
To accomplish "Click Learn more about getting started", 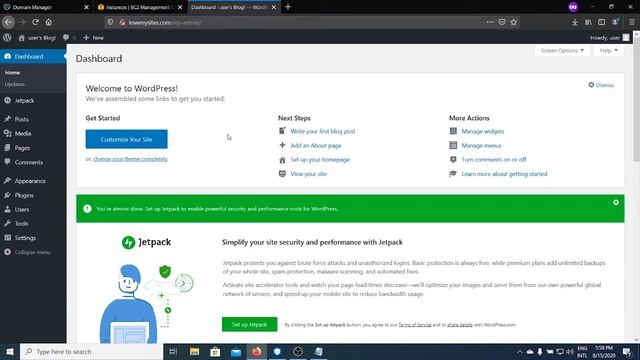I will point(504,174).
